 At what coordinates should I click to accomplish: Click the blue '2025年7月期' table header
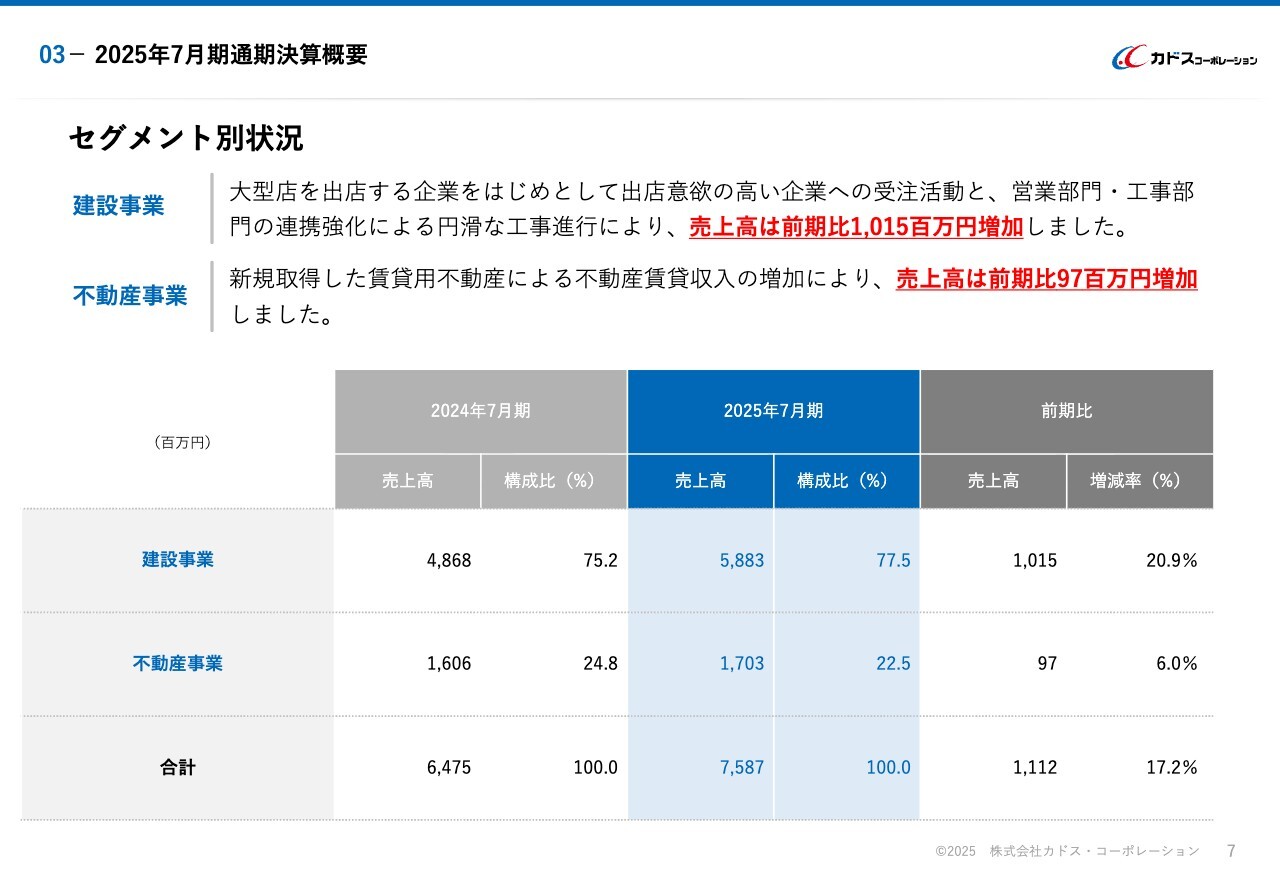tap(774, 411)
